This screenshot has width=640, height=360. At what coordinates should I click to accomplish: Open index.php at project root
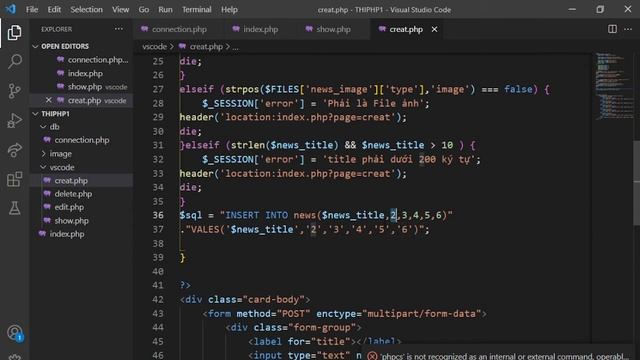click(x=67, y=234)
